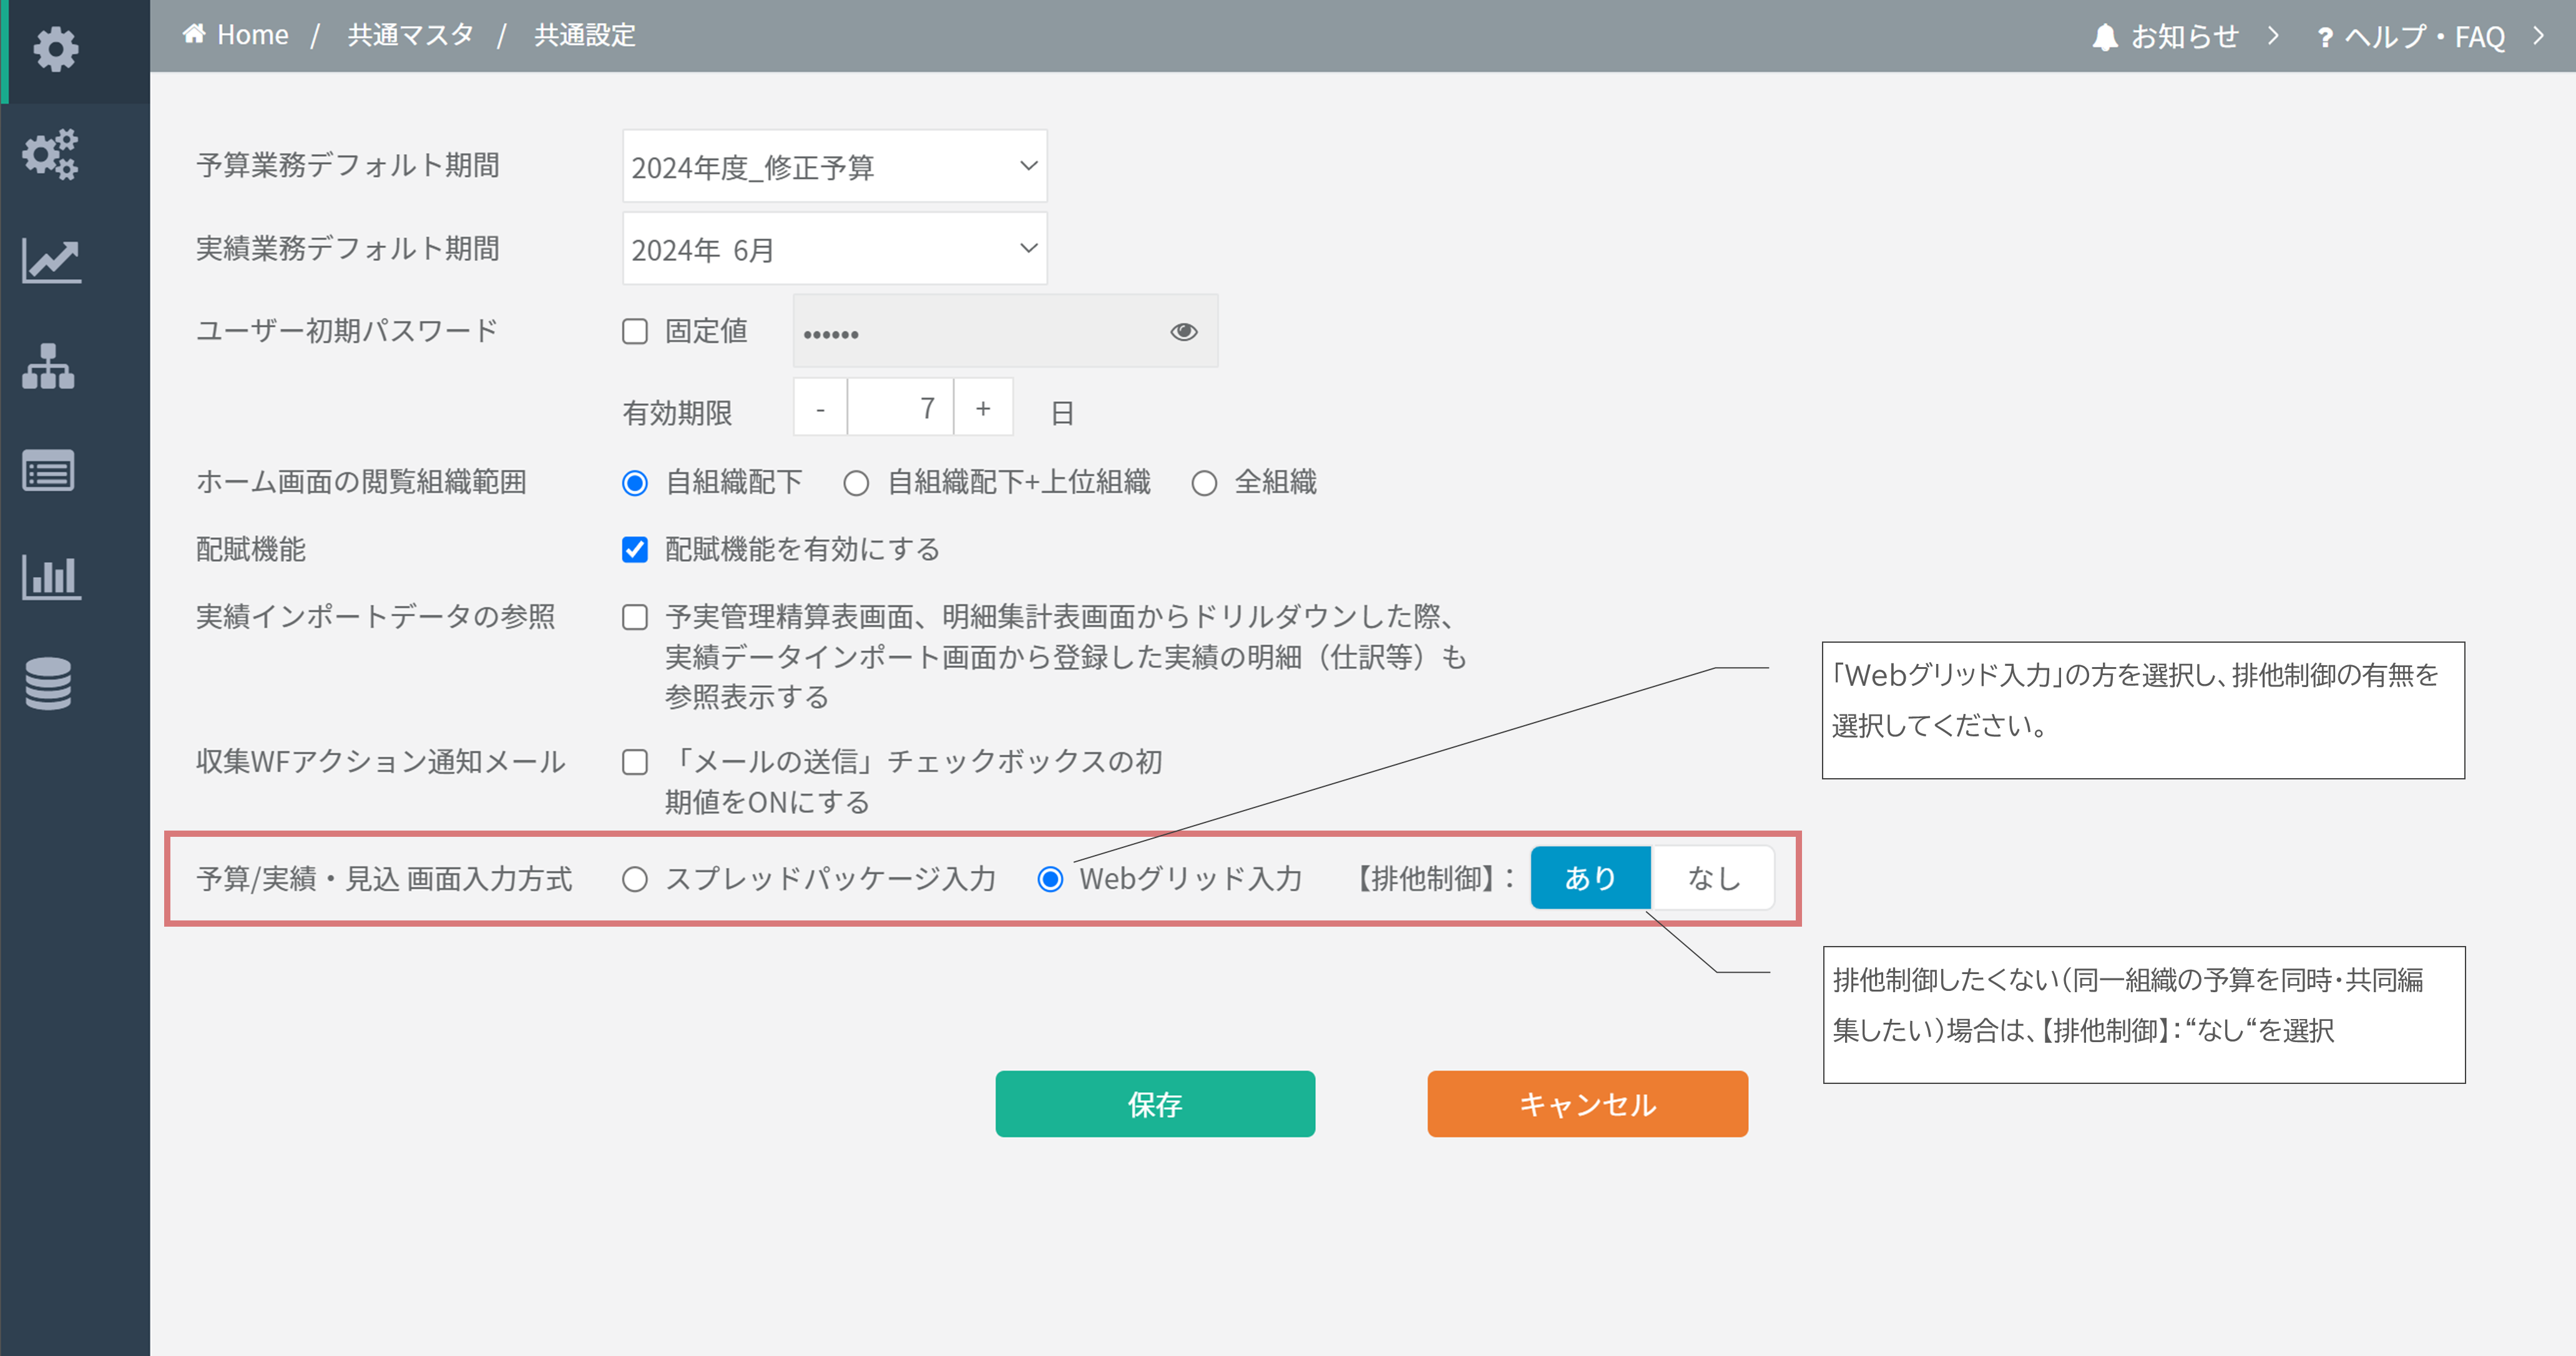Expand 予算業務デフォルト期間 dropdown

(x=834, y=166)
